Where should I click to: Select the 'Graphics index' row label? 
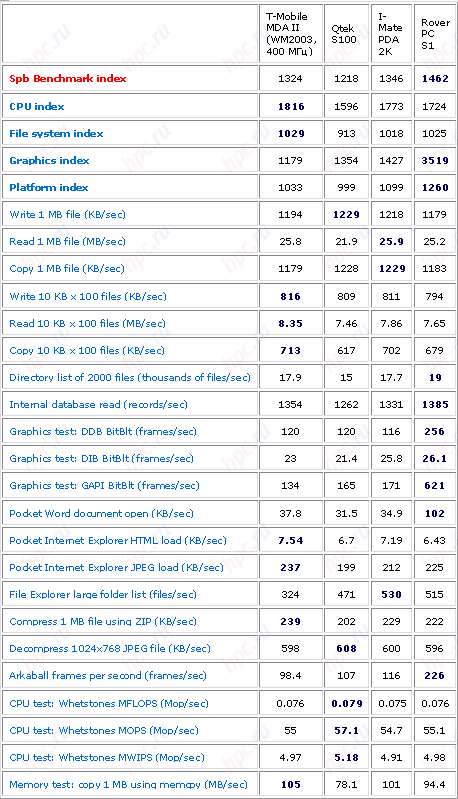coord(49,161)
